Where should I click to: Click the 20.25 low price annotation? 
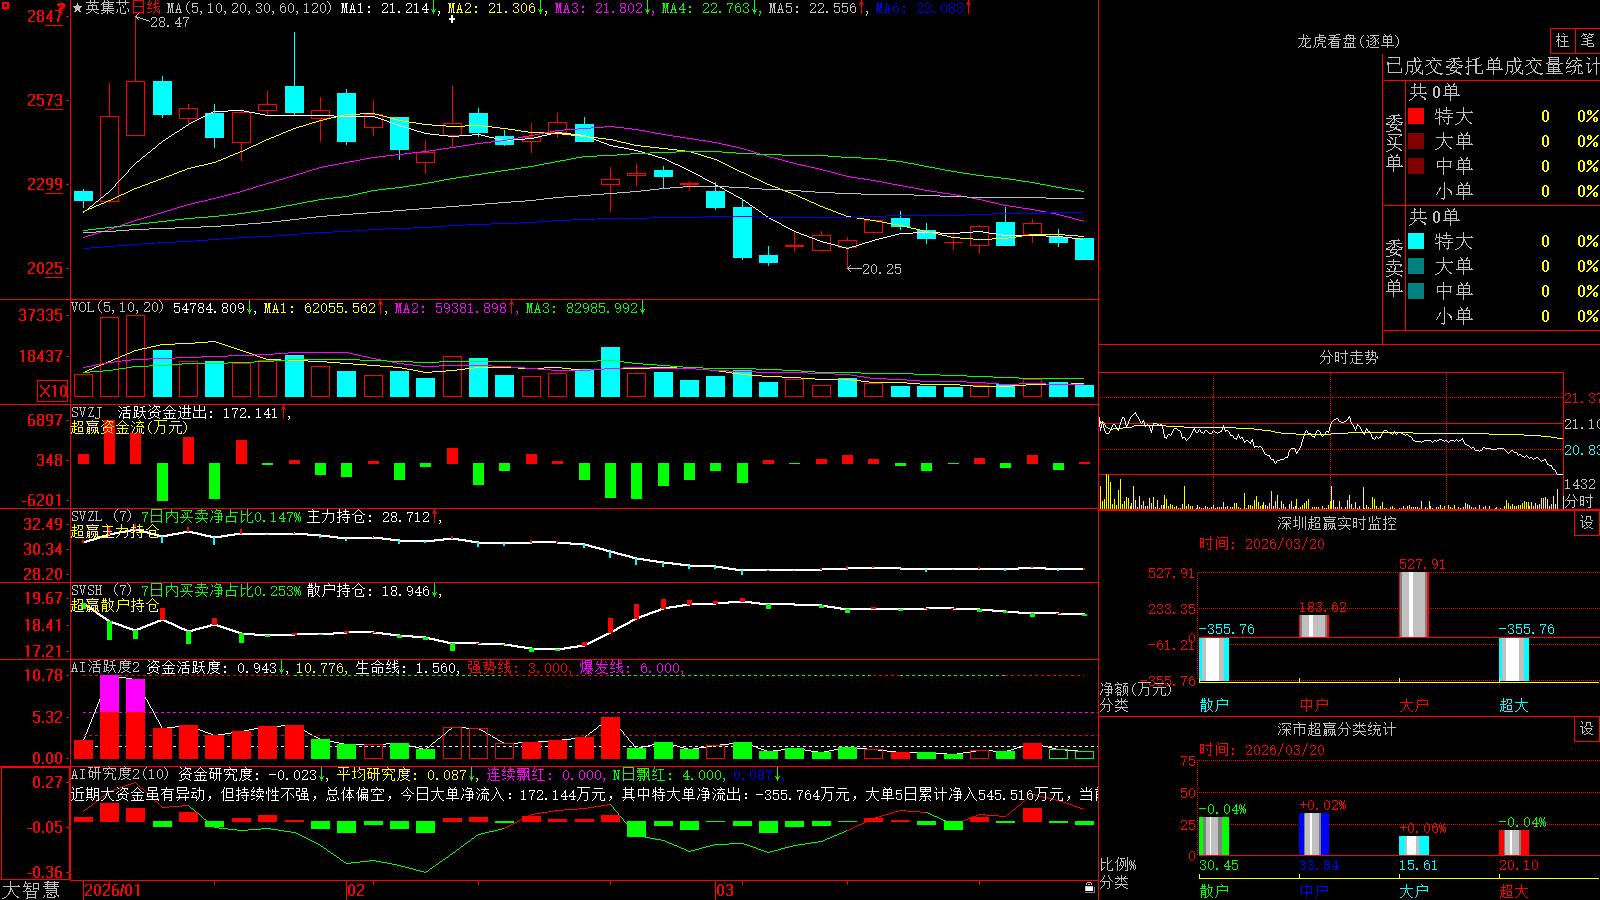(x=882, y=269)
